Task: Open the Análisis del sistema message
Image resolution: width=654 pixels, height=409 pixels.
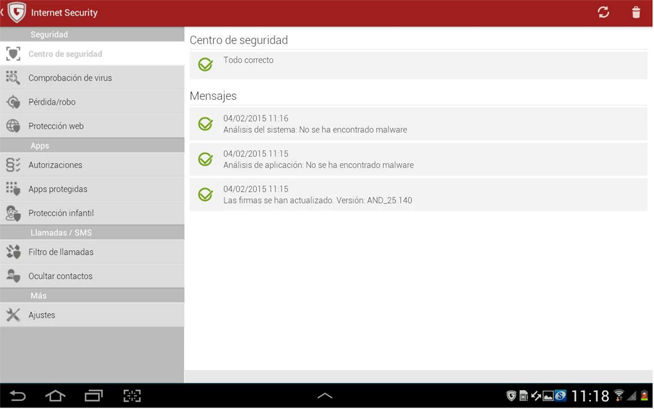Action: [418, 124]
